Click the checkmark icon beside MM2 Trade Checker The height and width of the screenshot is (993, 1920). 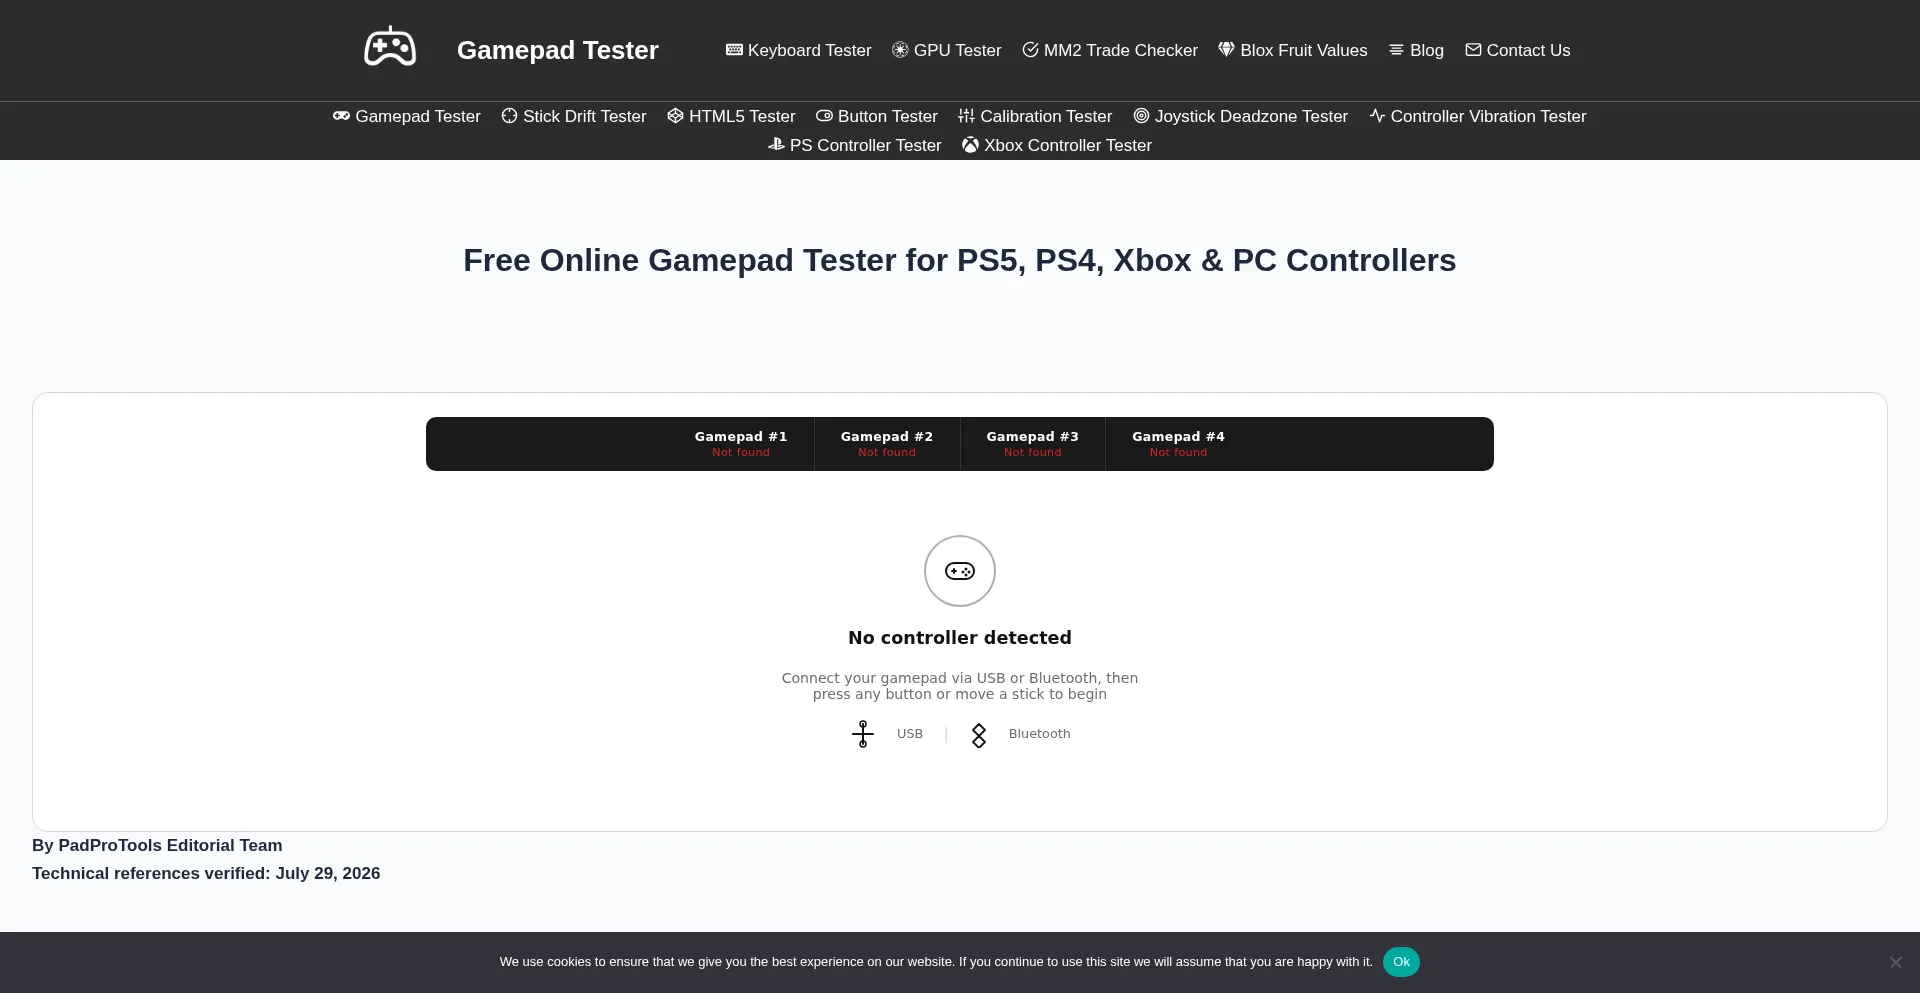point(1030,50)
